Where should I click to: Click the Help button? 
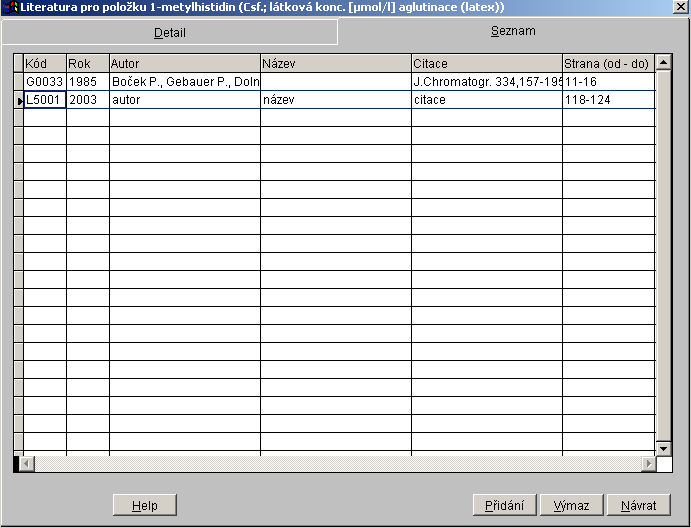(144, 506)
